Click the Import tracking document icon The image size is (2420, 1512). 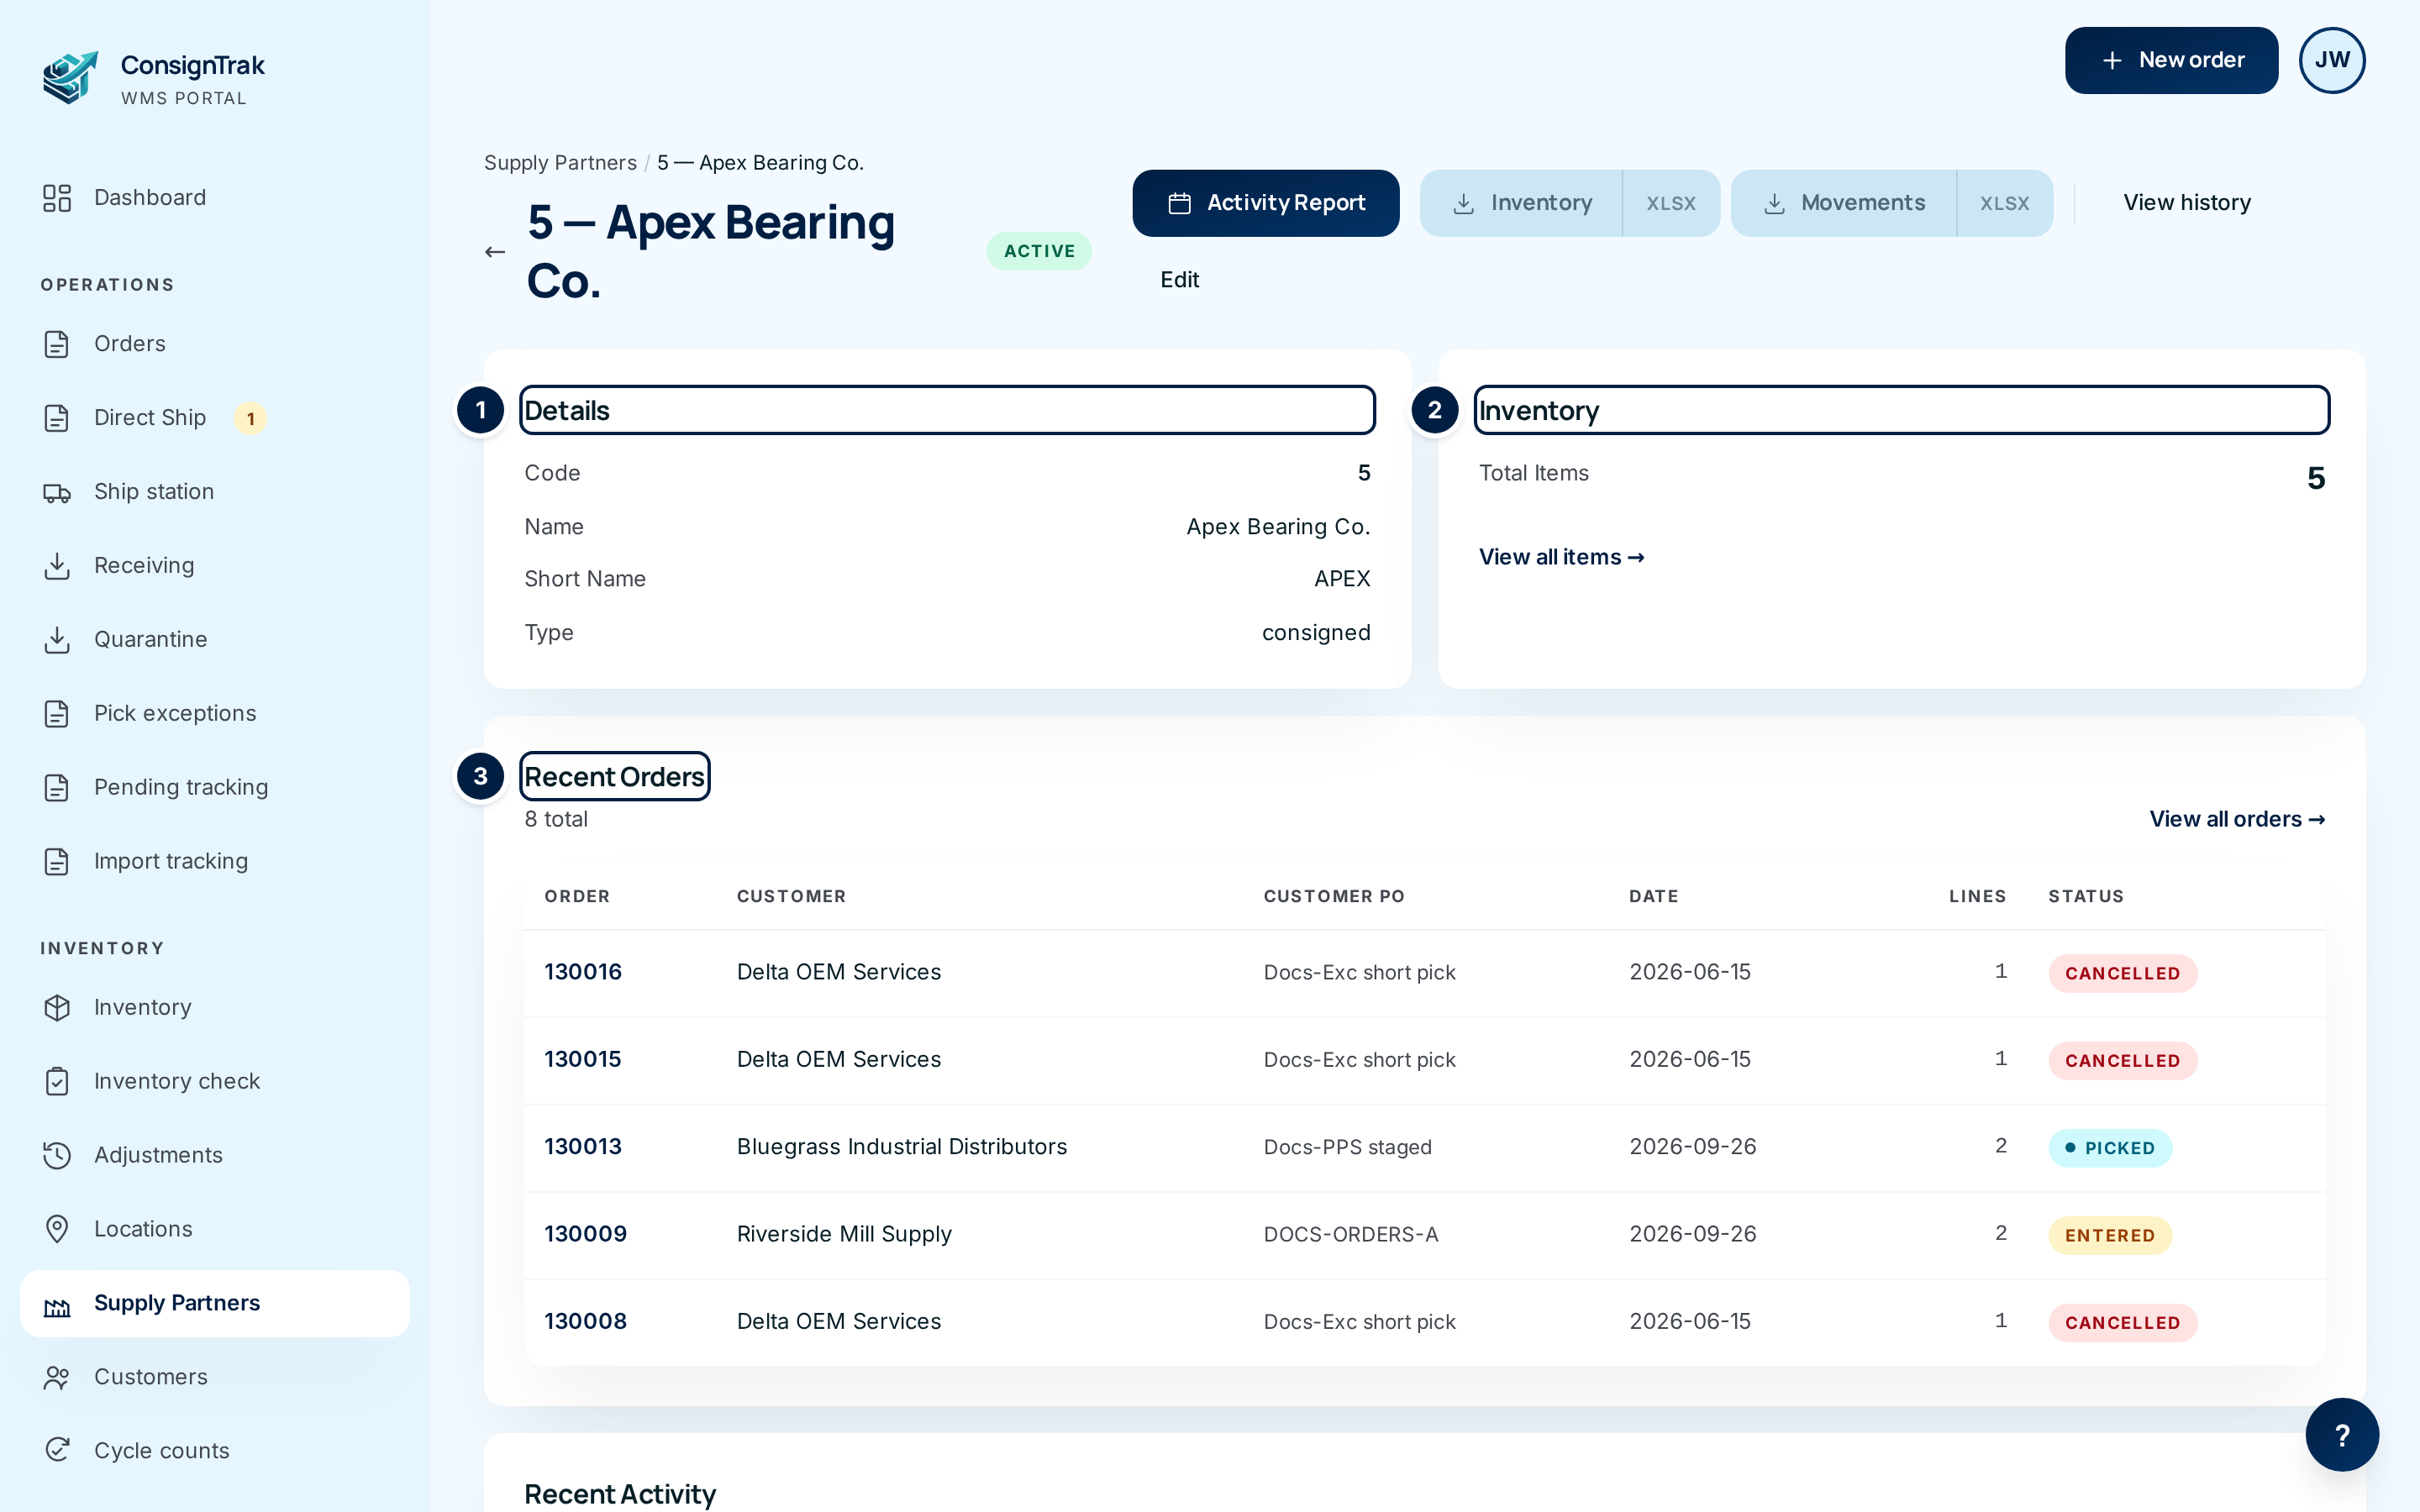57,862
